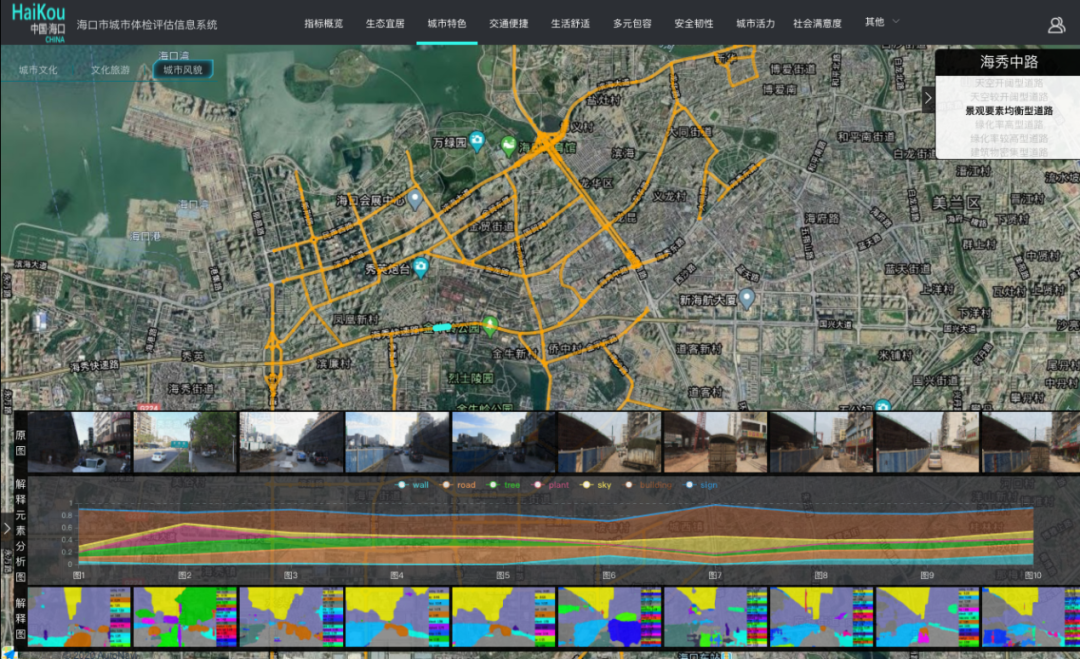Click the 图5 label on chart axis
The height and width of the screenshot is (659, 1080).
click(503, 575)
